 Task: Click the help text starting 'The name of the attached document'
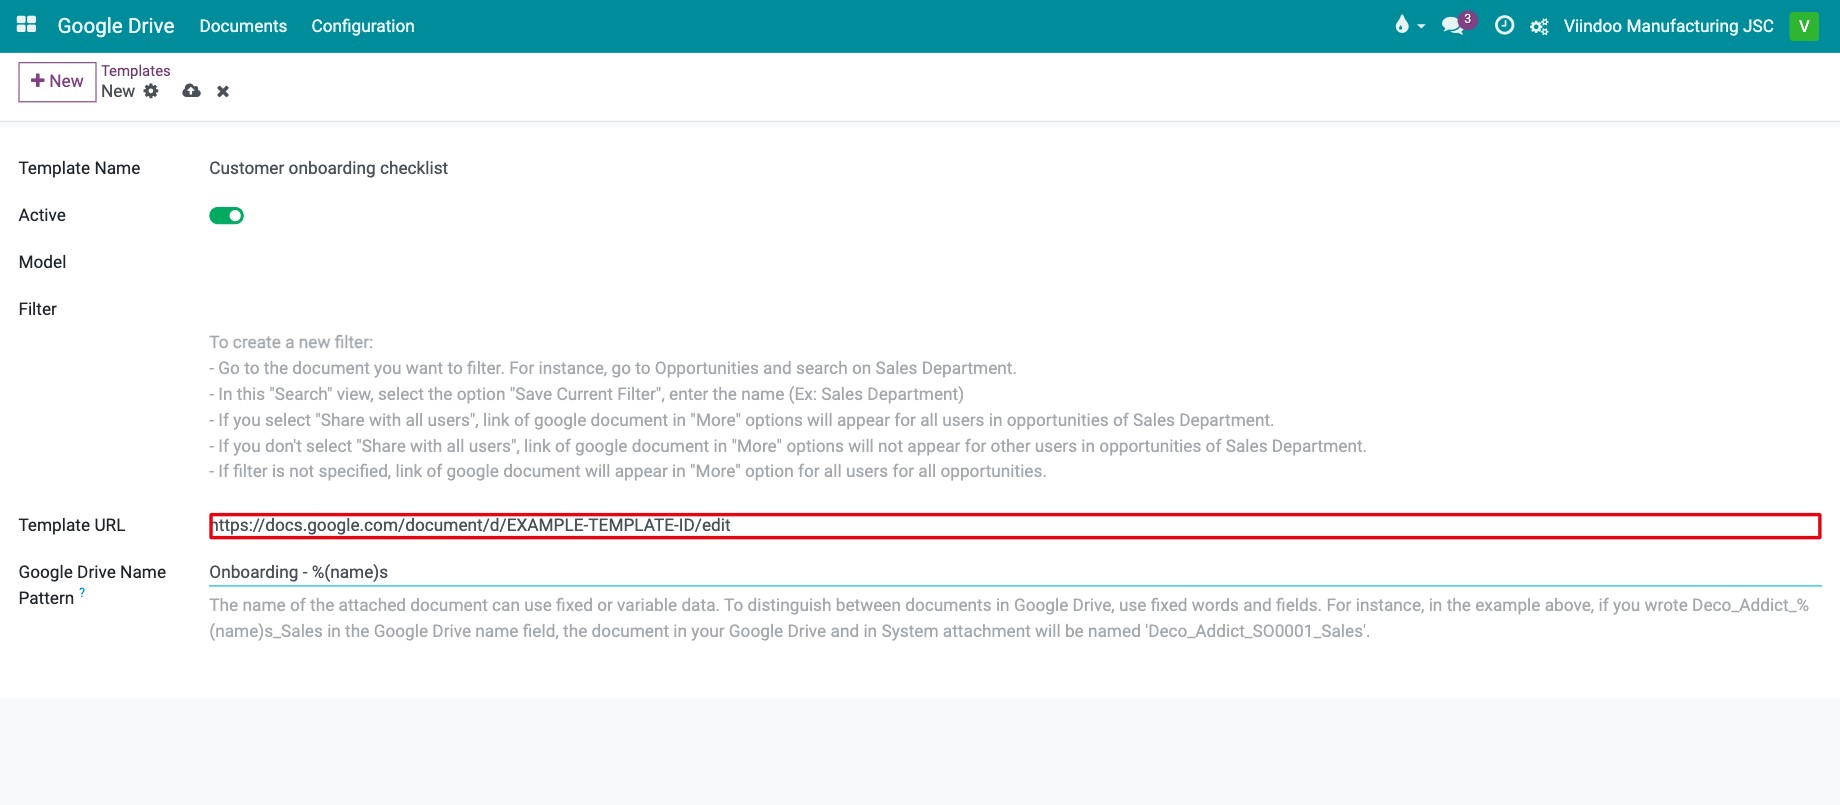(1009, 618)
